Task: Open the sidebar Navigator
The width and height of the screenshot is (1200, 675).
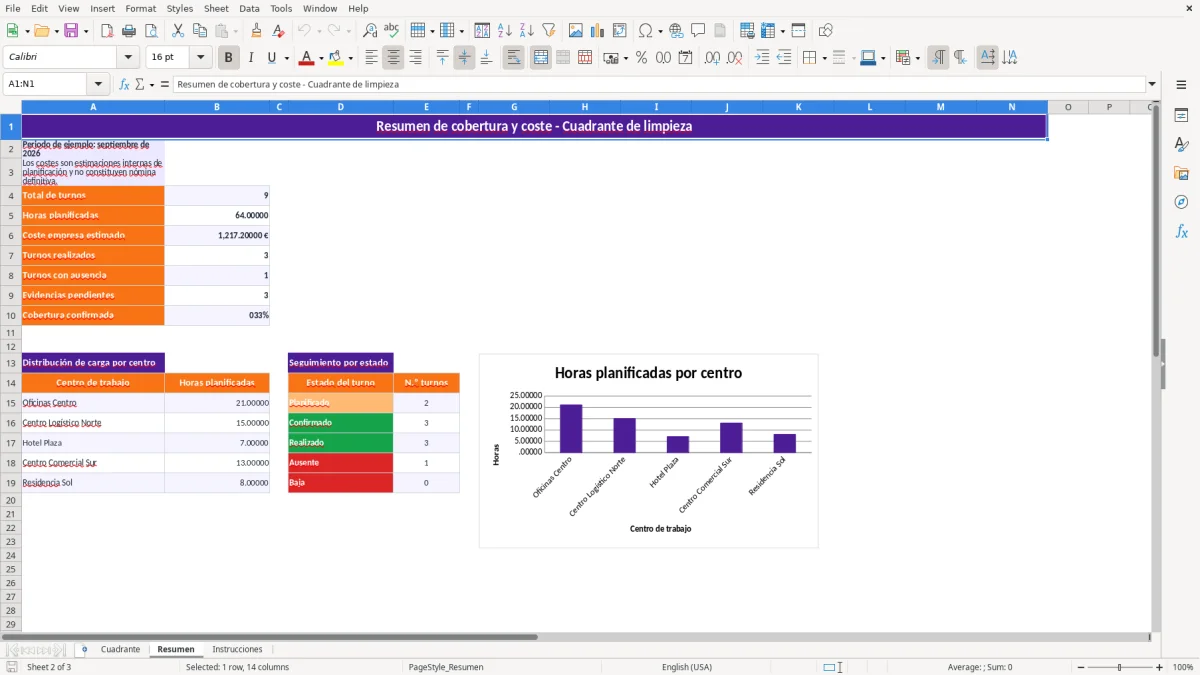Action: pos(1181,202)
